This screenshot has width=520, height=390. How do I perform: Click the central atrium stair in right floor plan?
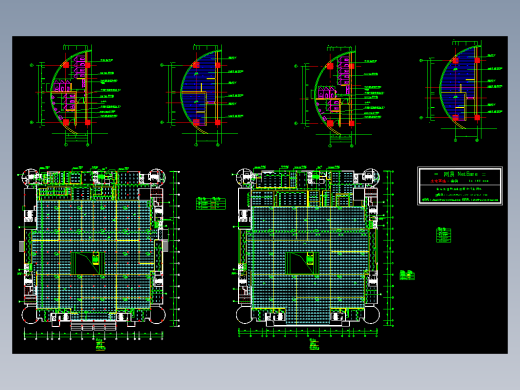click(302, 263)
